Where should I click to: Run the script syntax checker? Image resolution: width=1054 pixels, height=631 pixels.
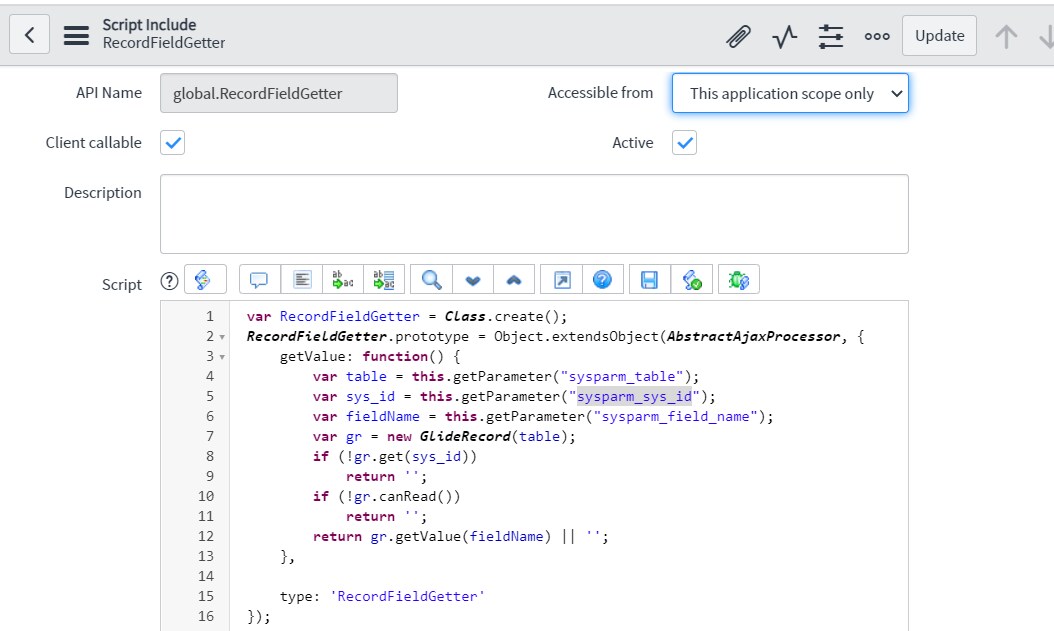(x=693, y=279)
